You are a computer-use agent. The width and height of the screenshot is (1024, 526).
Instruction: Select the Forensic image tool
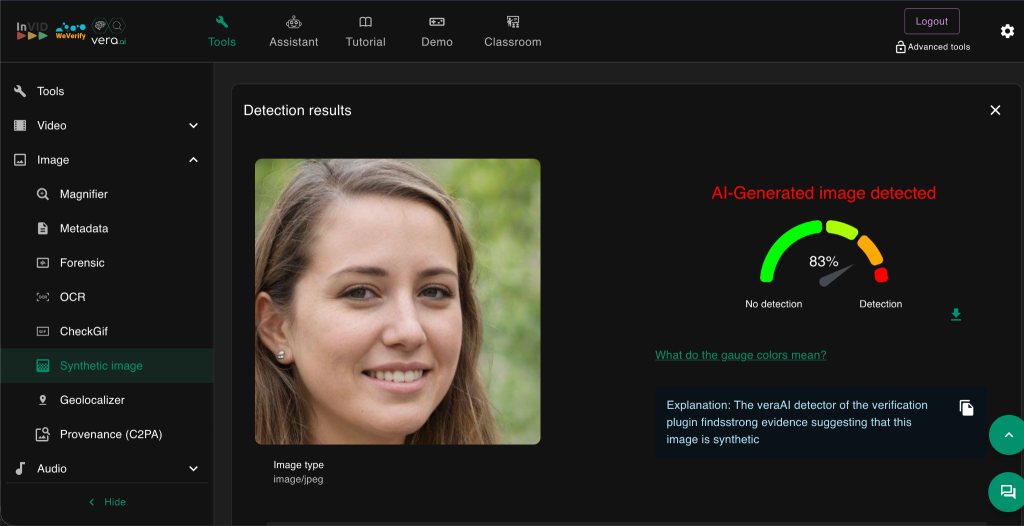[x=82, y=263]
